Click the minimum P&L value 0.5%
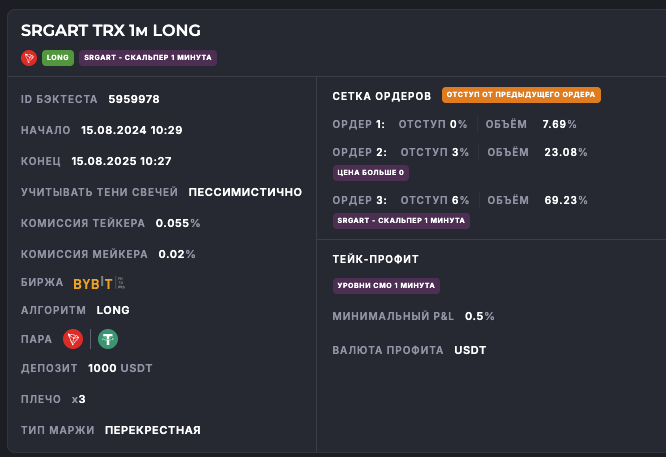 (480, 316)
